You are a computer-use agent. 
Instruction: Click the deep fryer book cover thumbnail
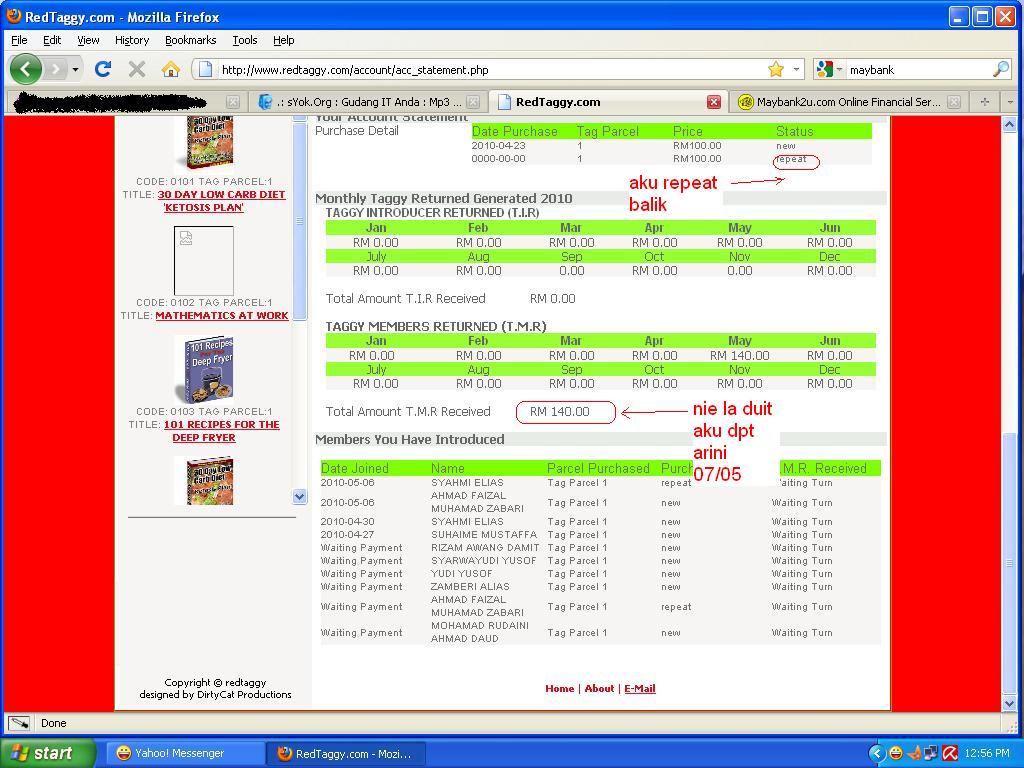click(205, 369)
